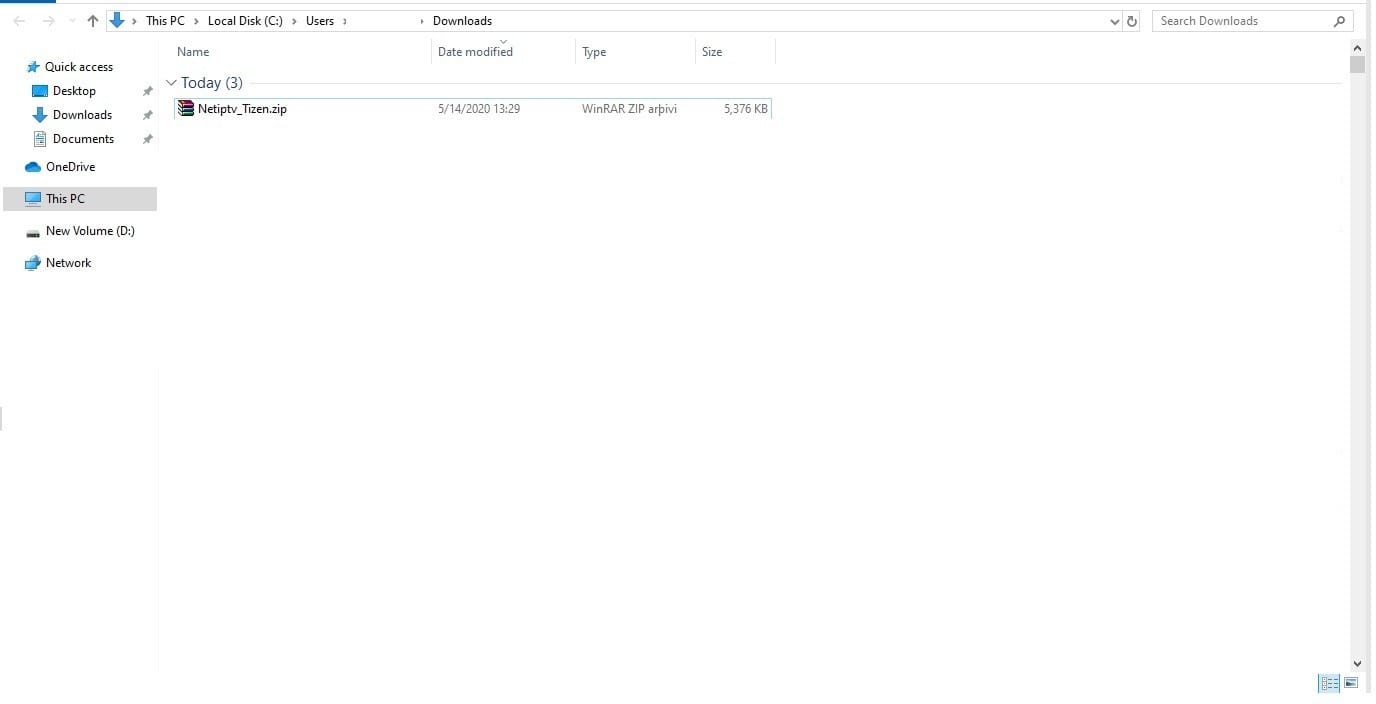Sort by Date modified column header
The height and width of the screenshot is (704, 1376).
click(475, 52)
